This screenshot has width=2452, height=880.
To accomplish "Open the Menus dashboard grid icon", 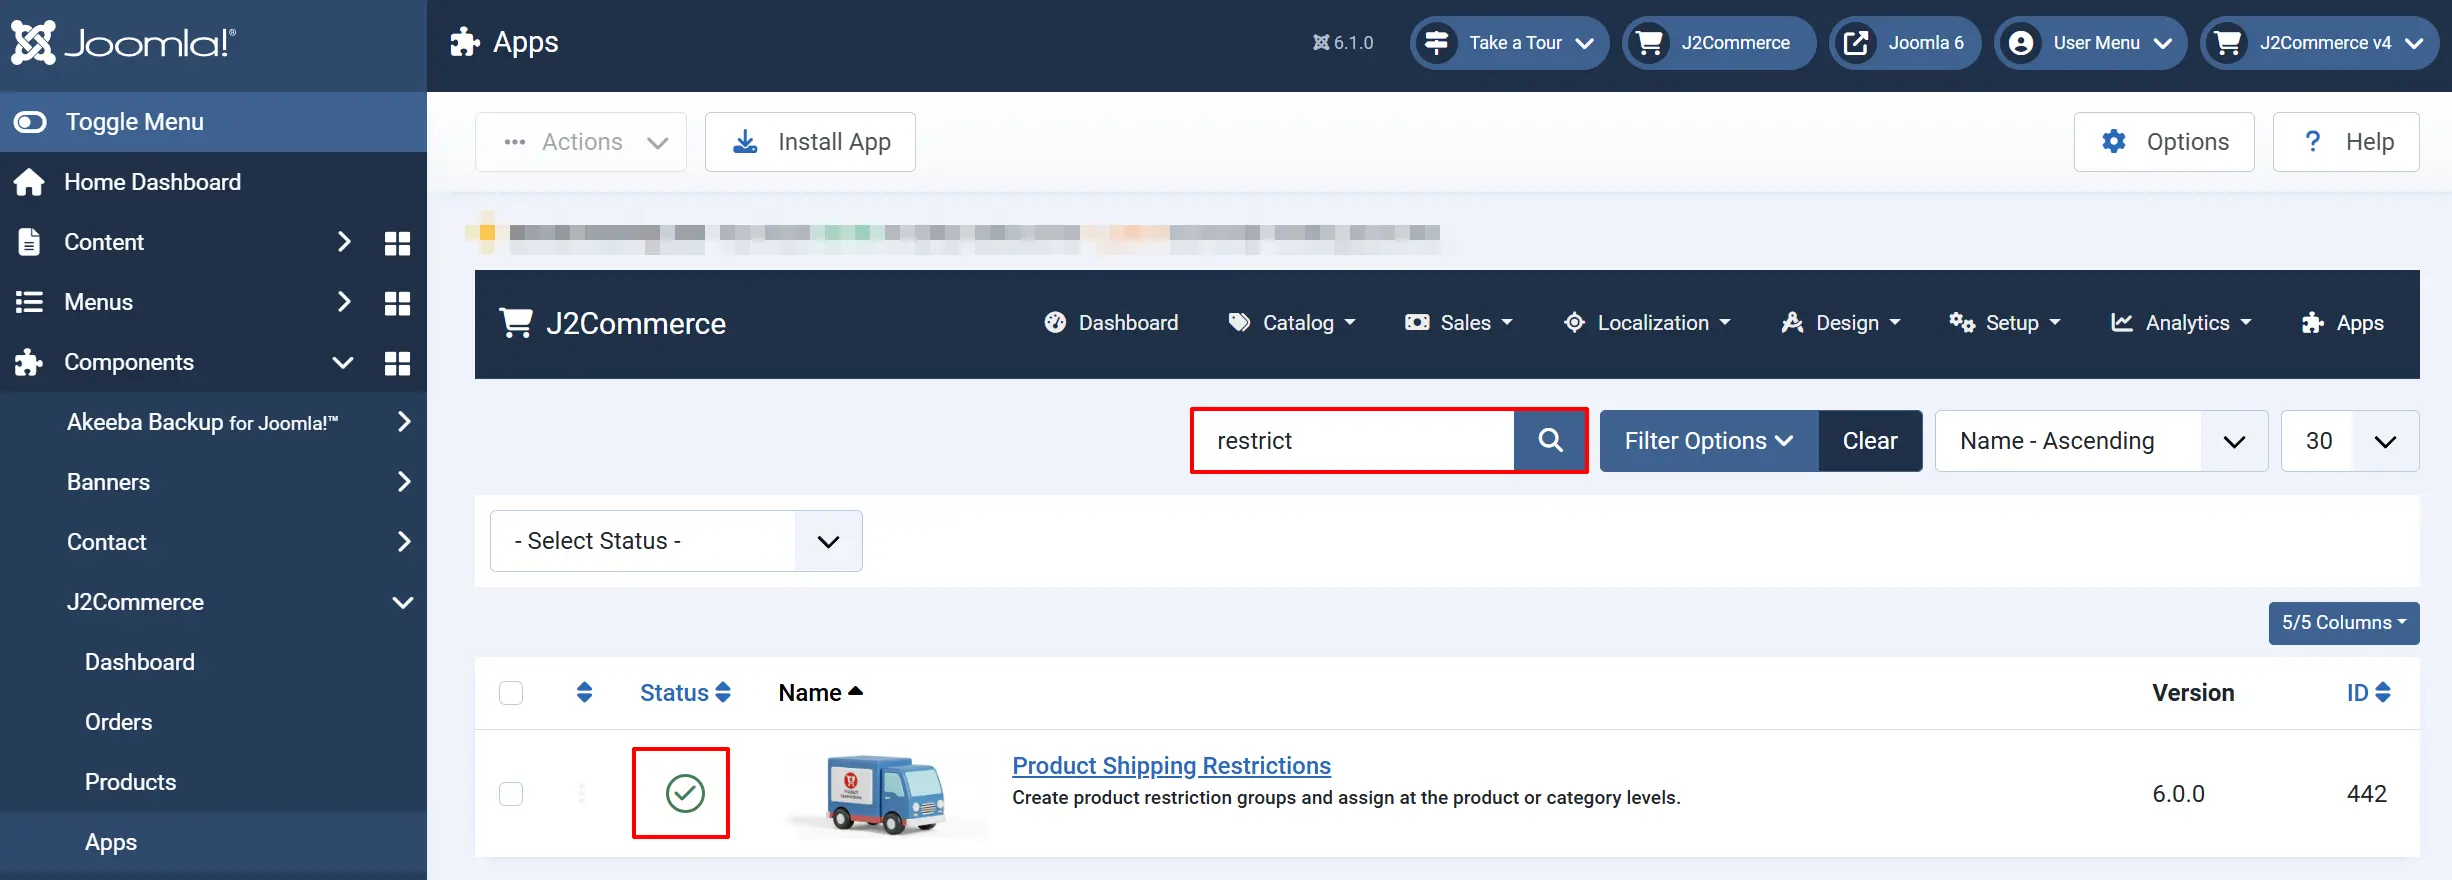I will (398, 303).
